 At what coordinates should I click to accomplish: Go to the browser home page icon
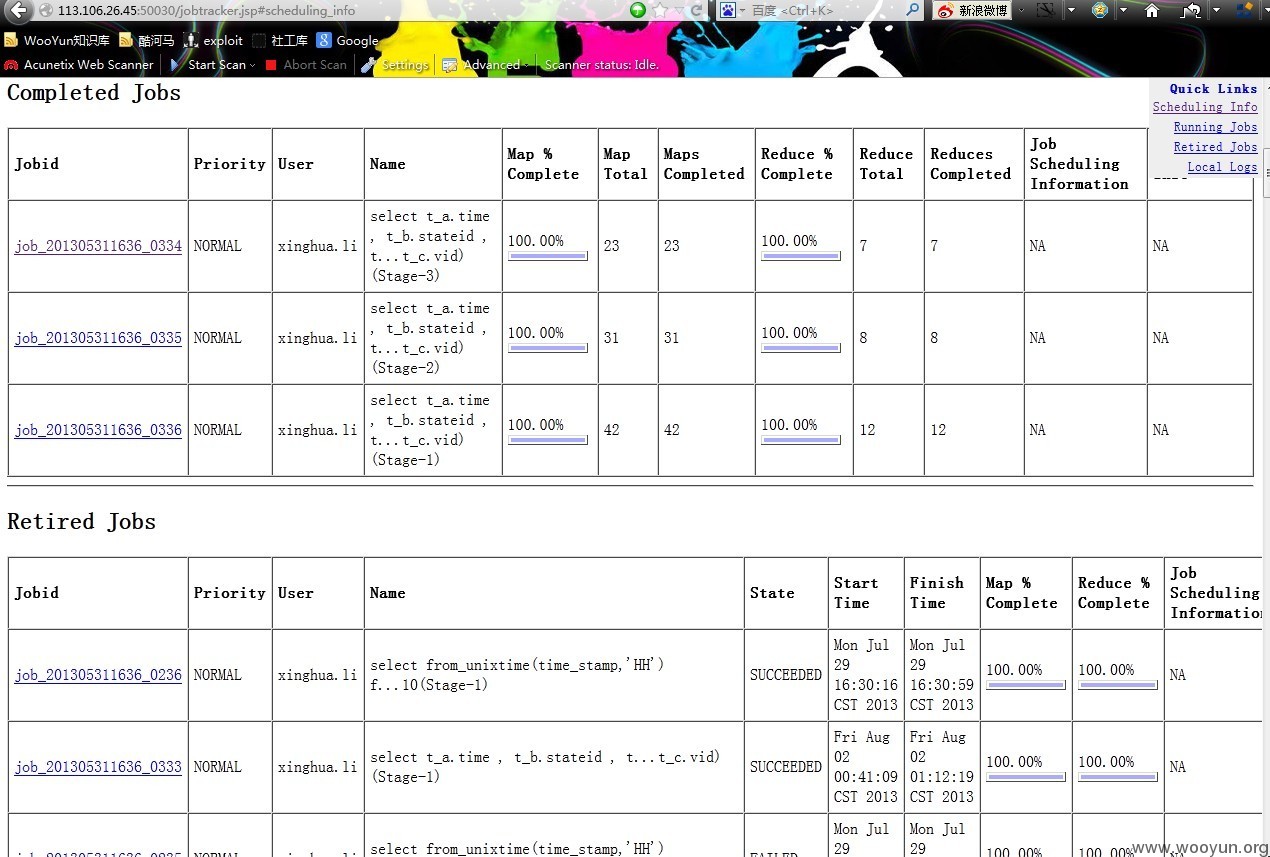pyautogui.click(x=1152, y=10)
